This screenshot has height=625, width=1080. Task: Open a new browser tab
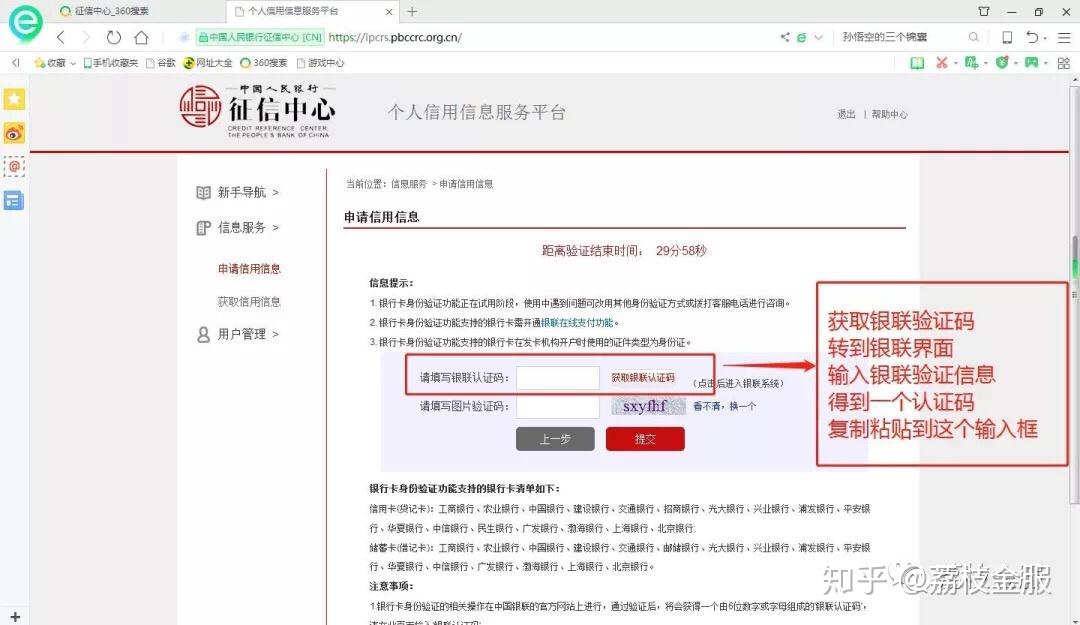click(412, 12)
